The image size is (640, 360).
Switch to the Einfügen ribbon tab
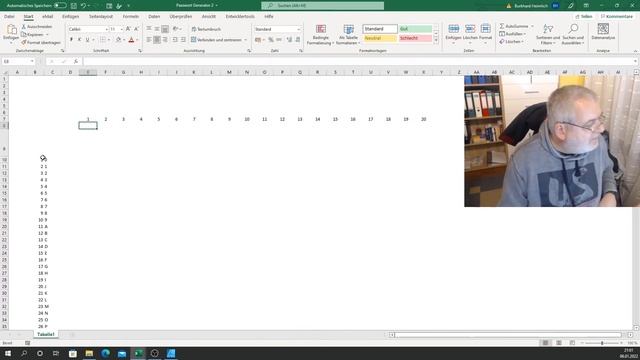coord(71,17)
